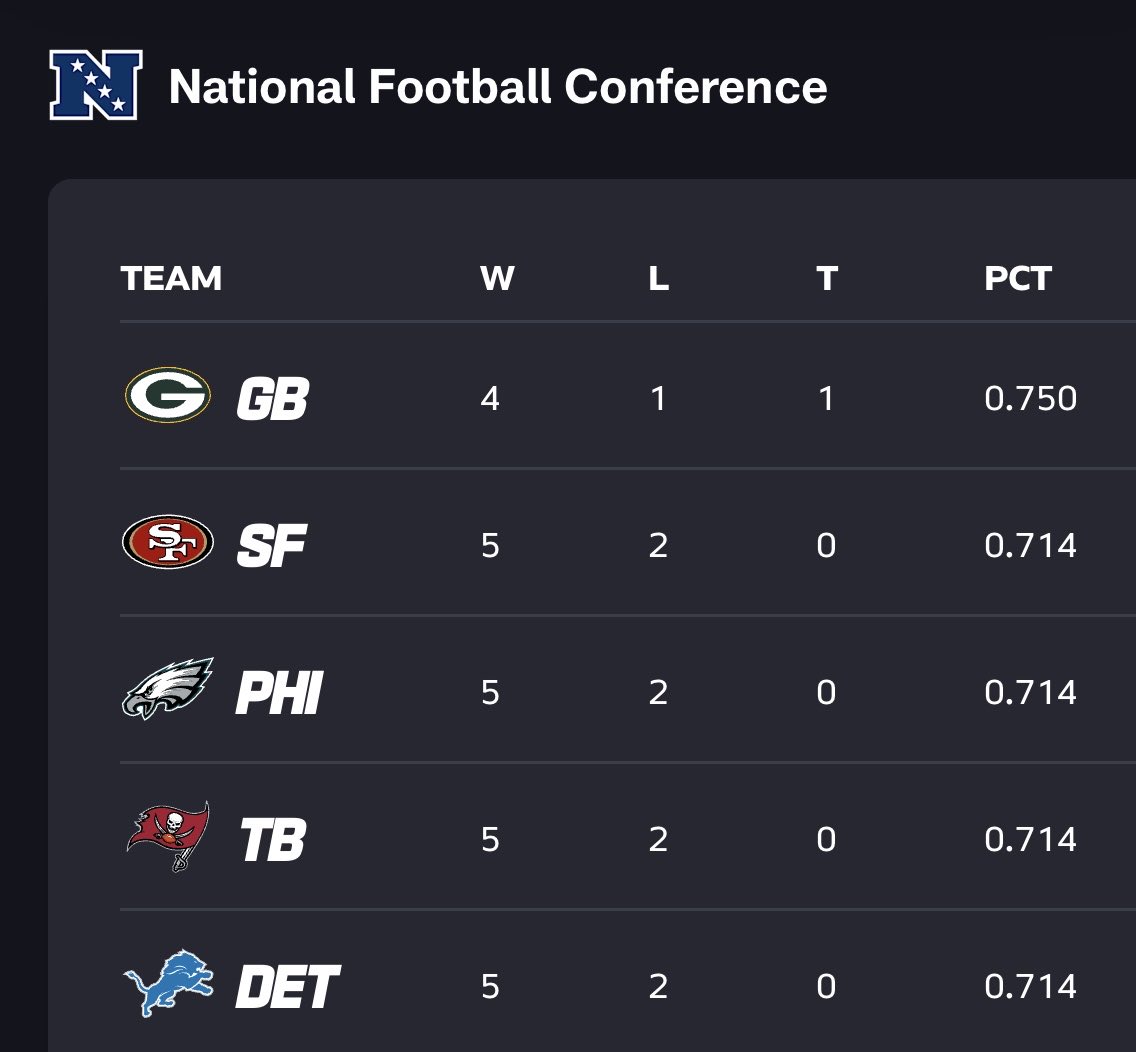Open the GB team link
Screen dimensions: 1136x1052
(273, 398)
